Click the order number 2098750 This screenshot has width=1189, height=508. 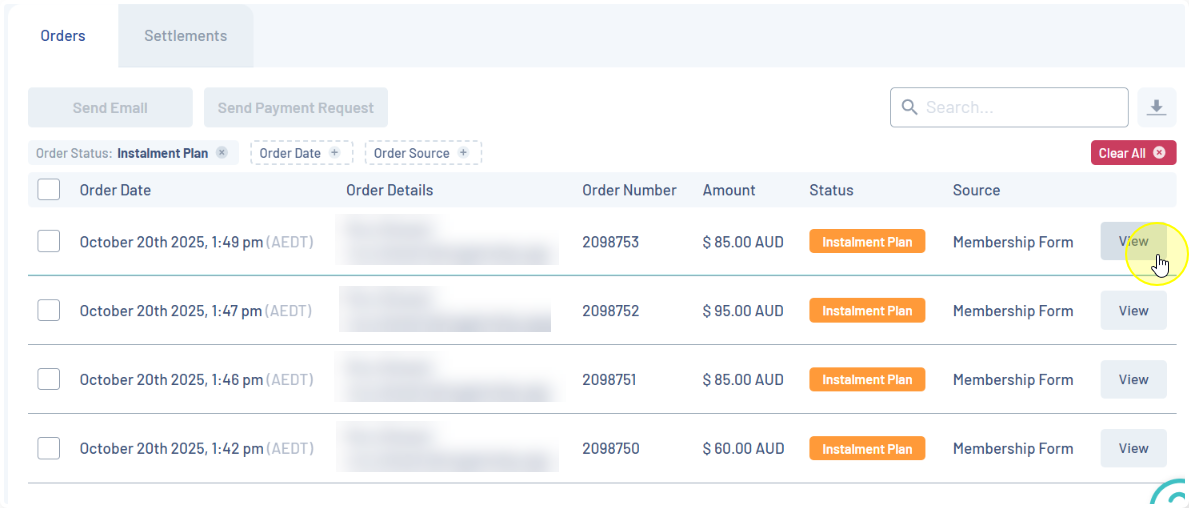(x=611, y=449)
